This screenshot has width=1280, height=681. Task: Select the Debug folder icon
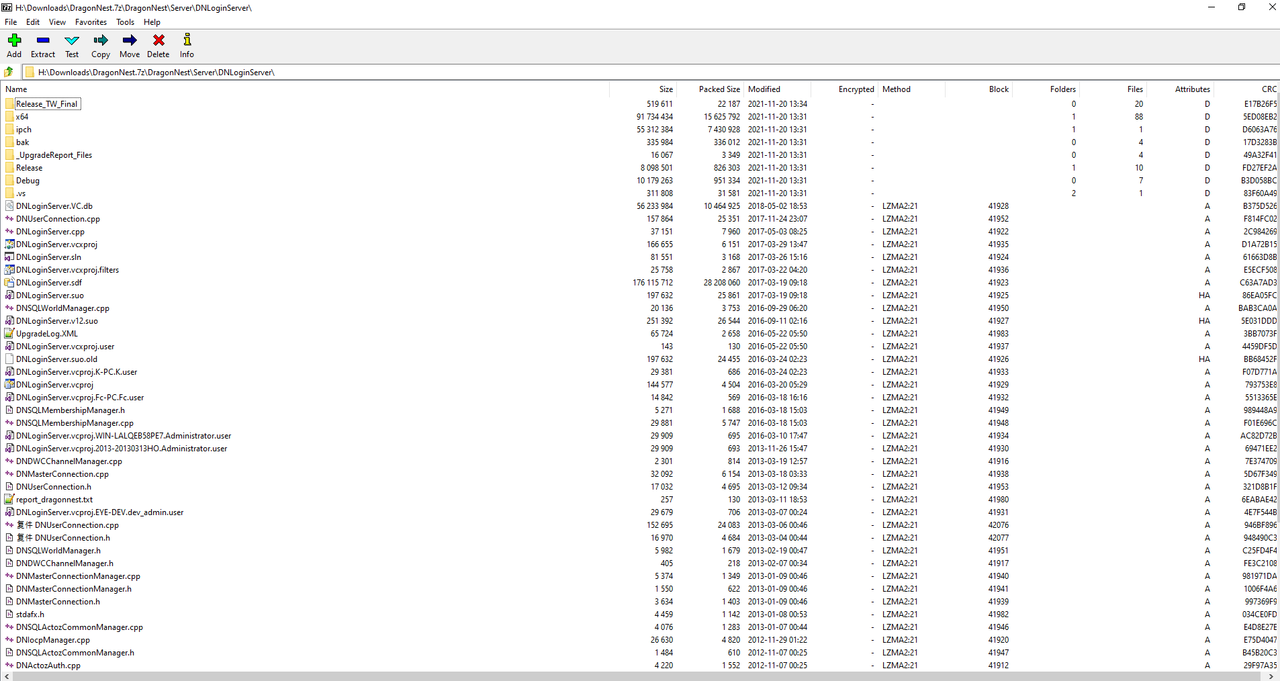[9, 180]
